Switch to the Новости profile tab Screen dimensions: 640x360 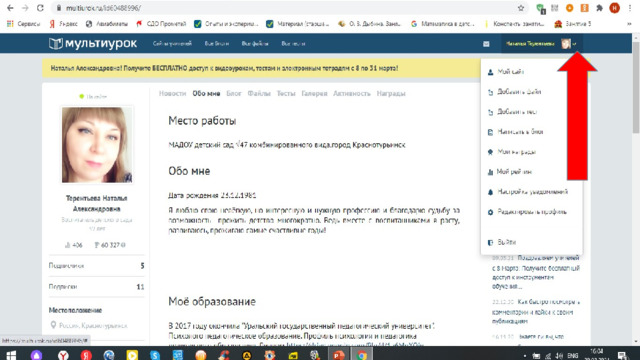pyautogui.click(x=172, y=93)
